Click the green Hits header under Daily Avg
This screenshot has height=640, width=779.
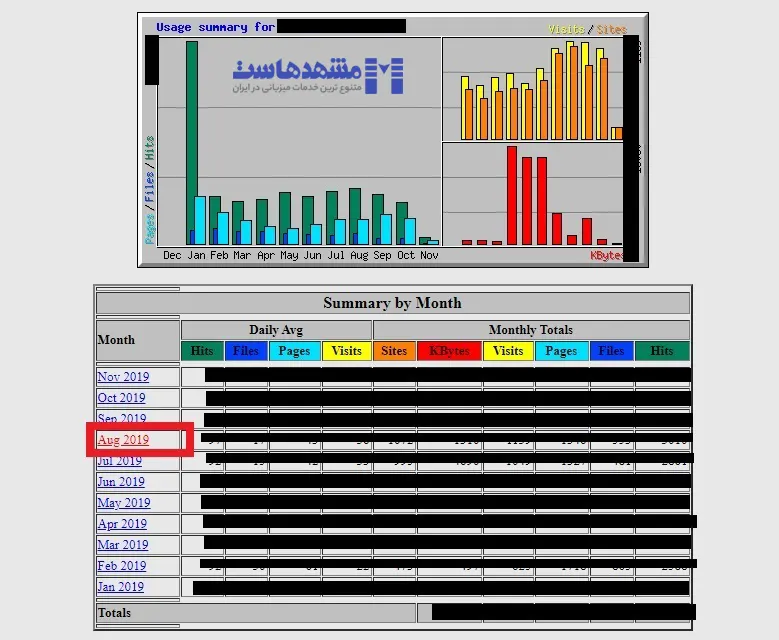point(202,351)
